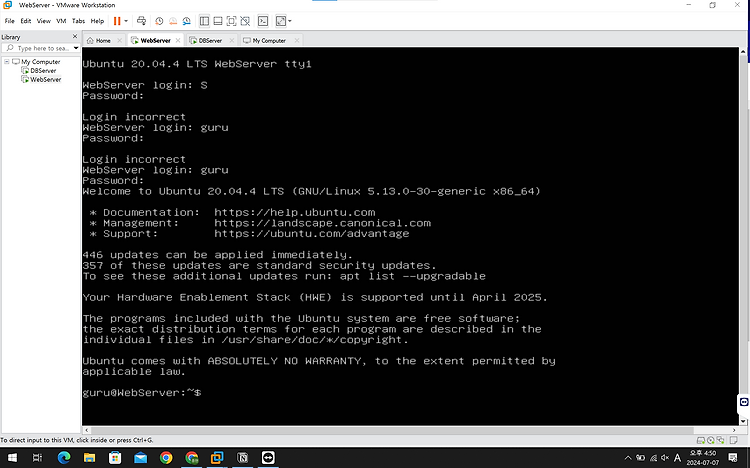Viewport: 750px width, 468px height.
Task: Click the muted volume tray icon
Action: point(665,458)
